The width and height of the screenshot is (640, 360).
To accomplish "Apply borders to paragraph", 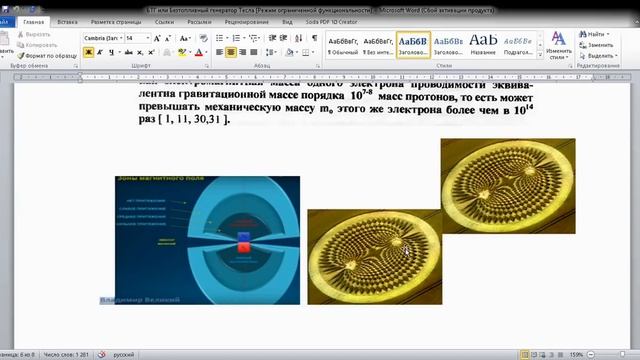I will (x=305, y=52).
